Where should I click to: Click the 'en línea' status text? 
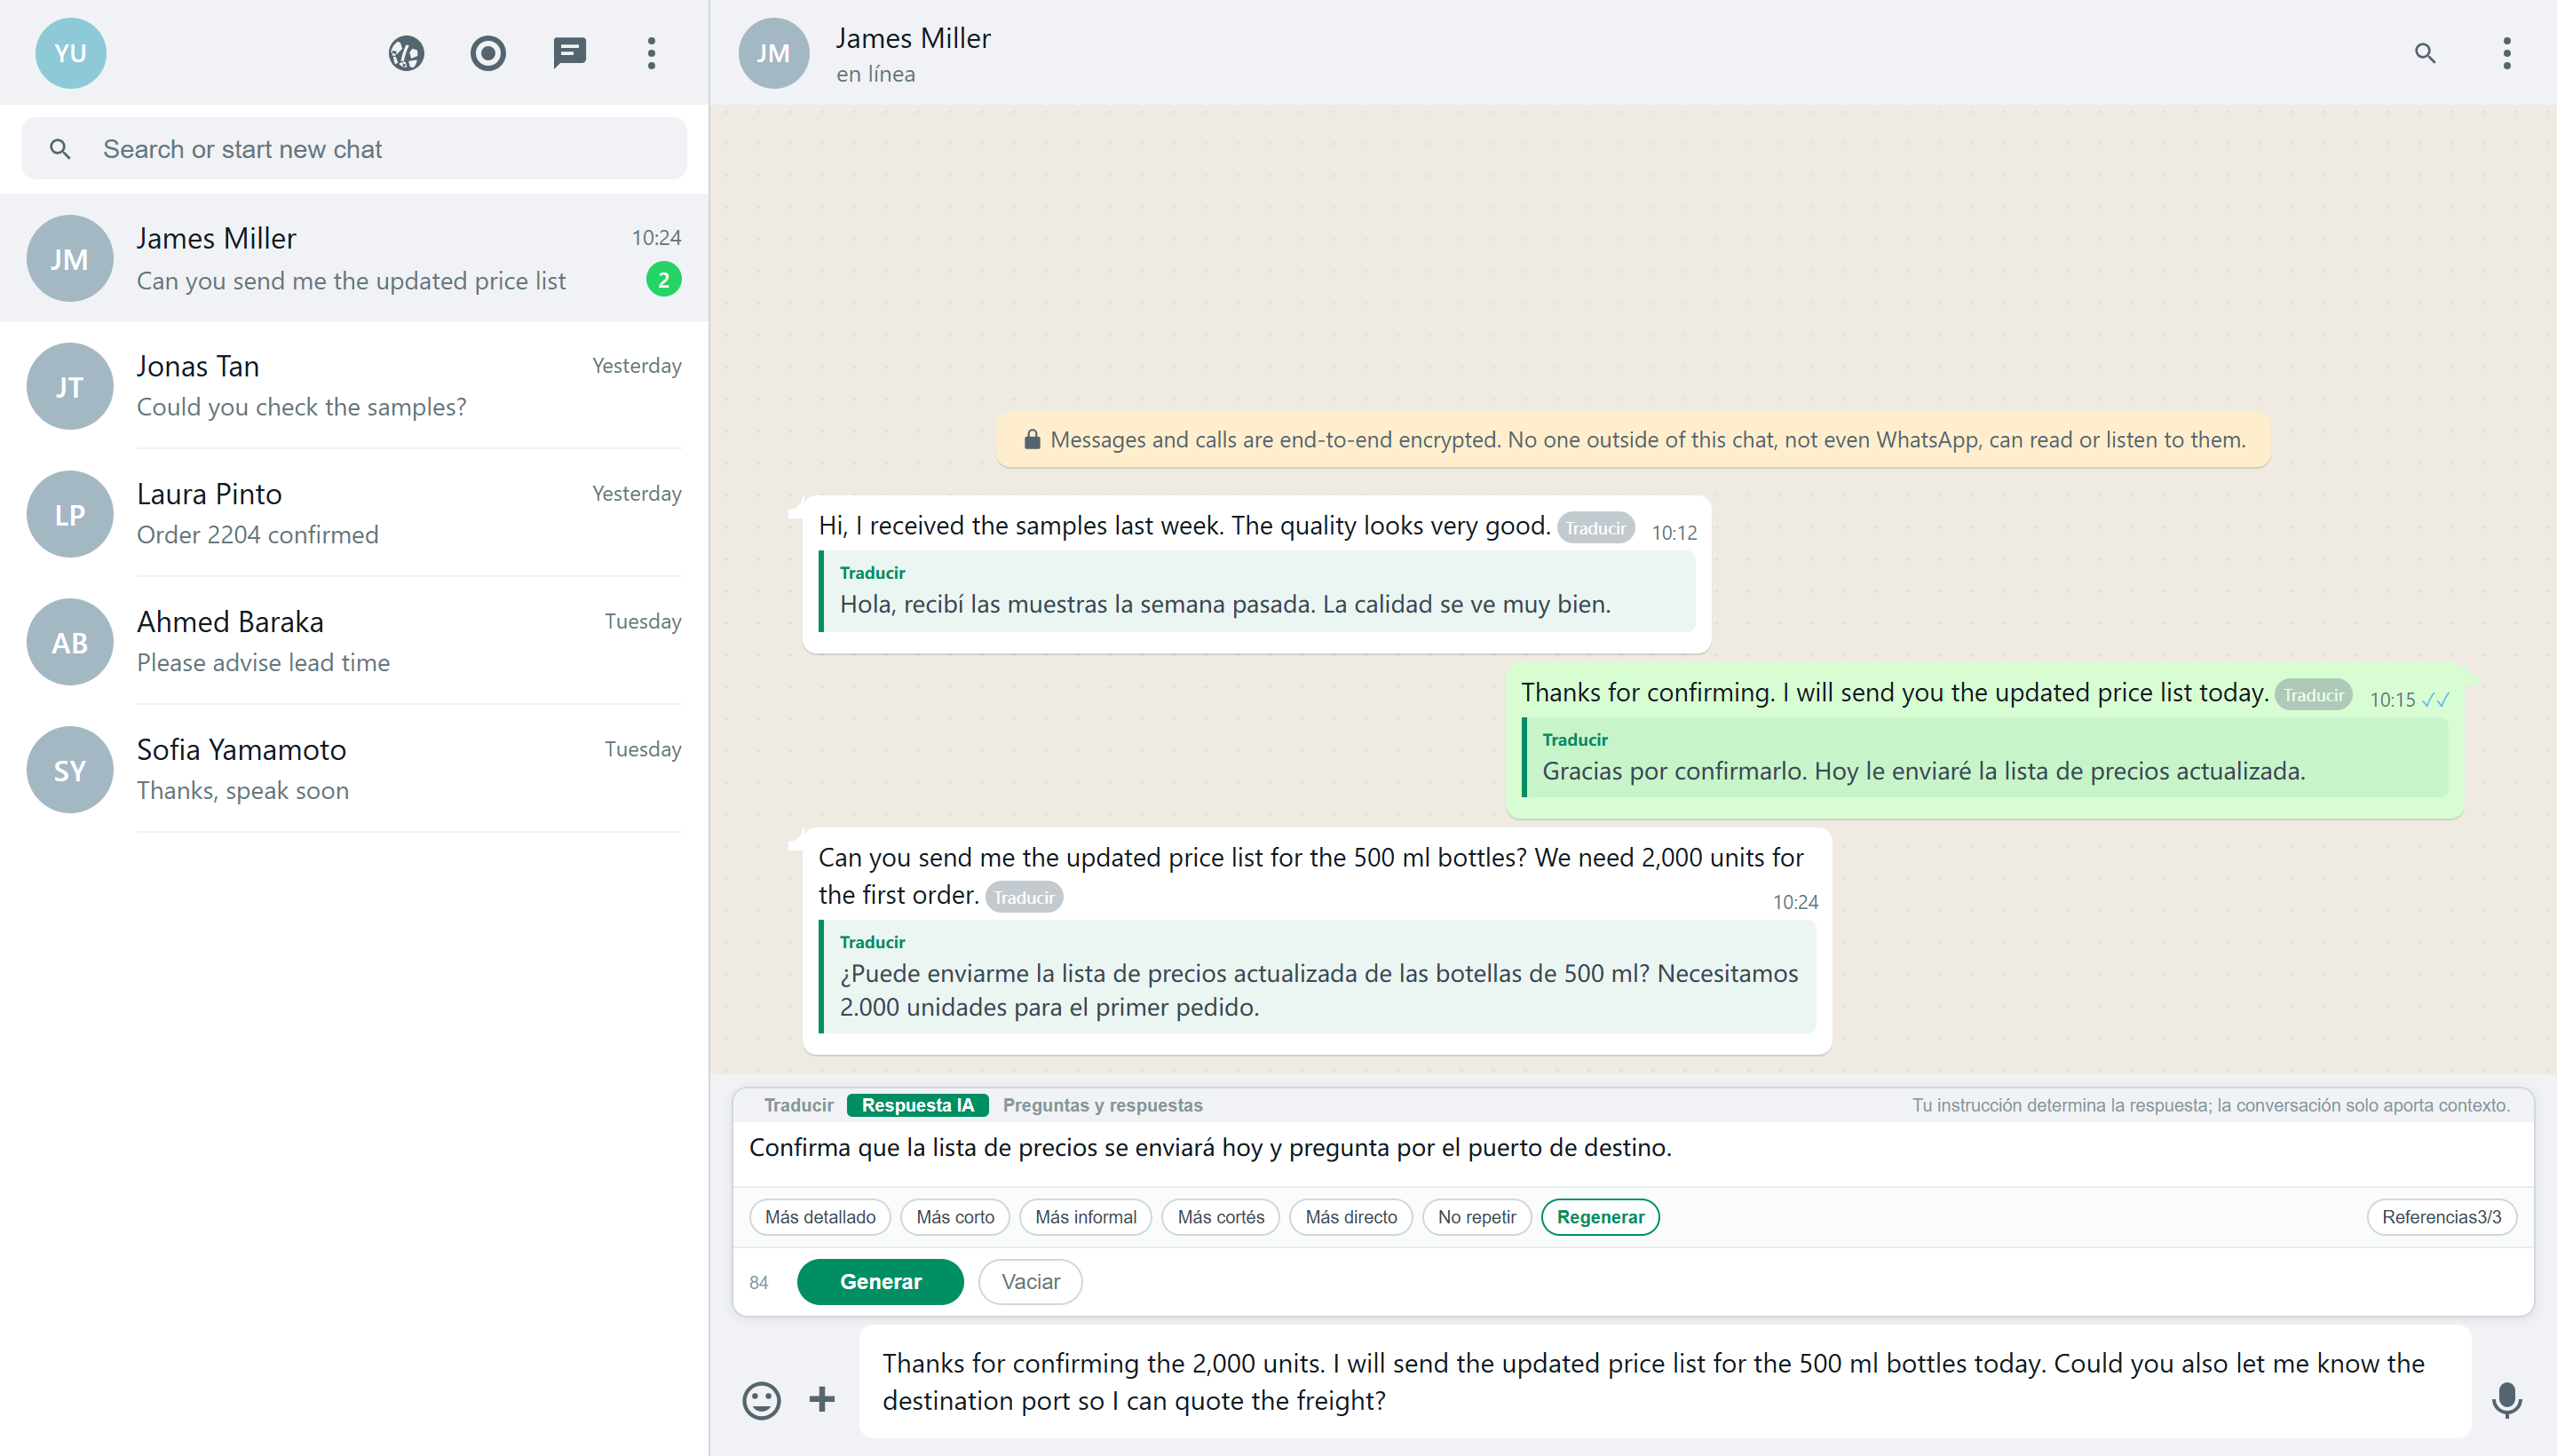click(875, 74)
